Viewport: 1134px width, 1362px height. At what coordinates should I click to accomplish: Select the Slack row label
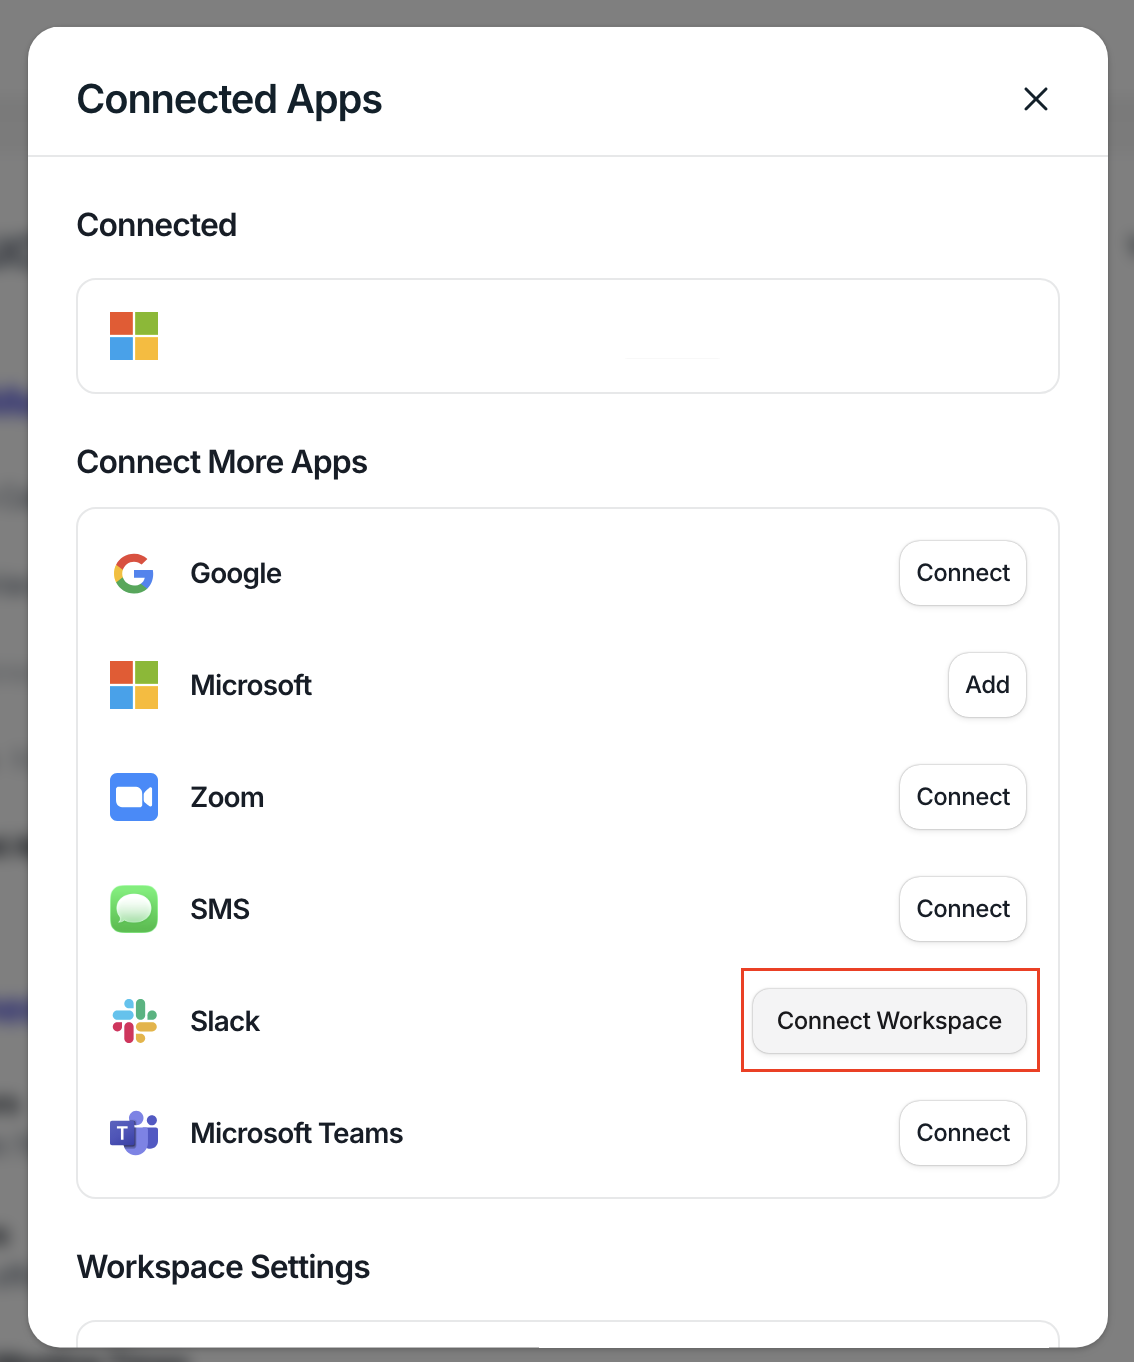(x=225, y=1021)
